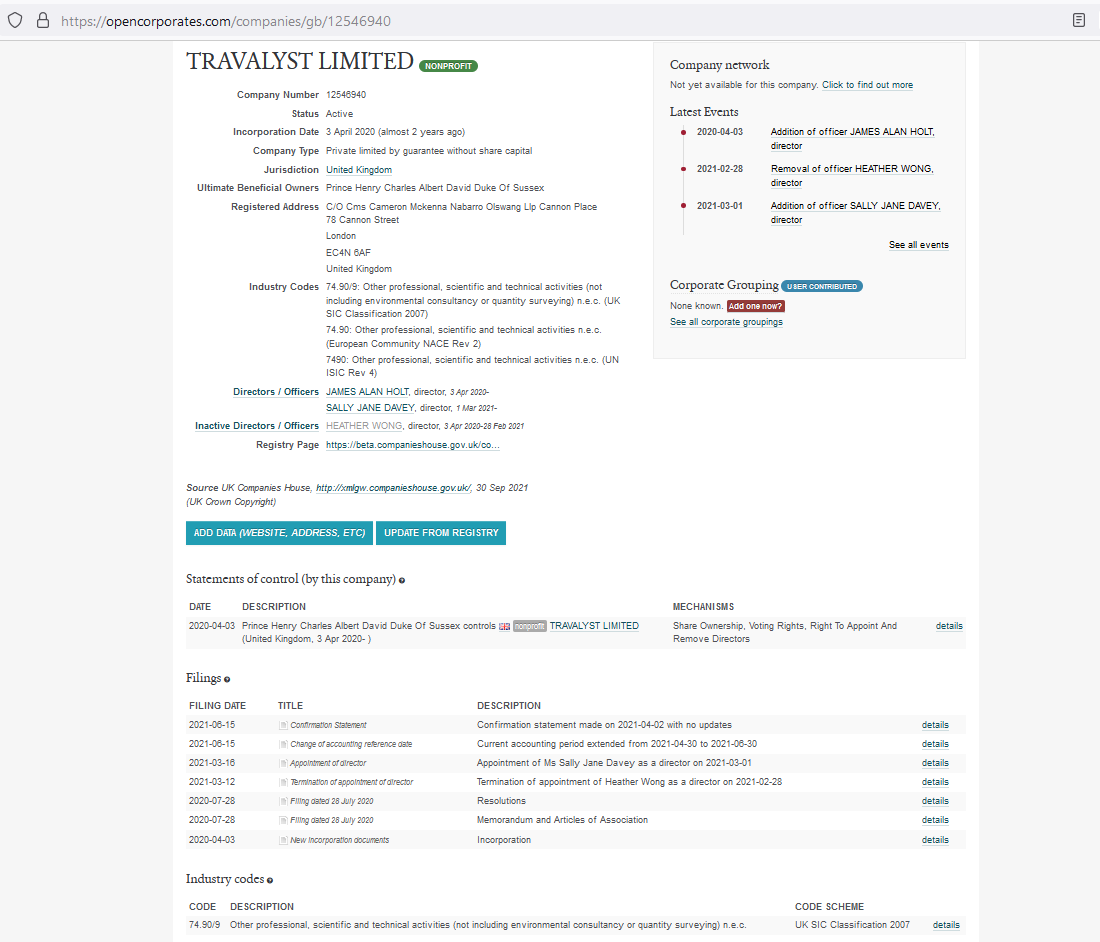This screenshot has width=1100, height=942.
Task: Click the UK SIC Classification 2007 cell
Action: [x=852, y=925]
